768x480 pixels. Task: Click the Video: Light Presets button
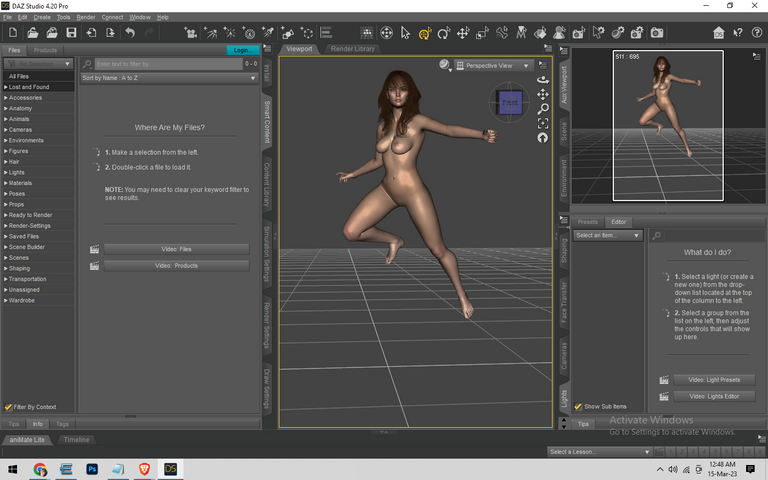coord(714,380)
